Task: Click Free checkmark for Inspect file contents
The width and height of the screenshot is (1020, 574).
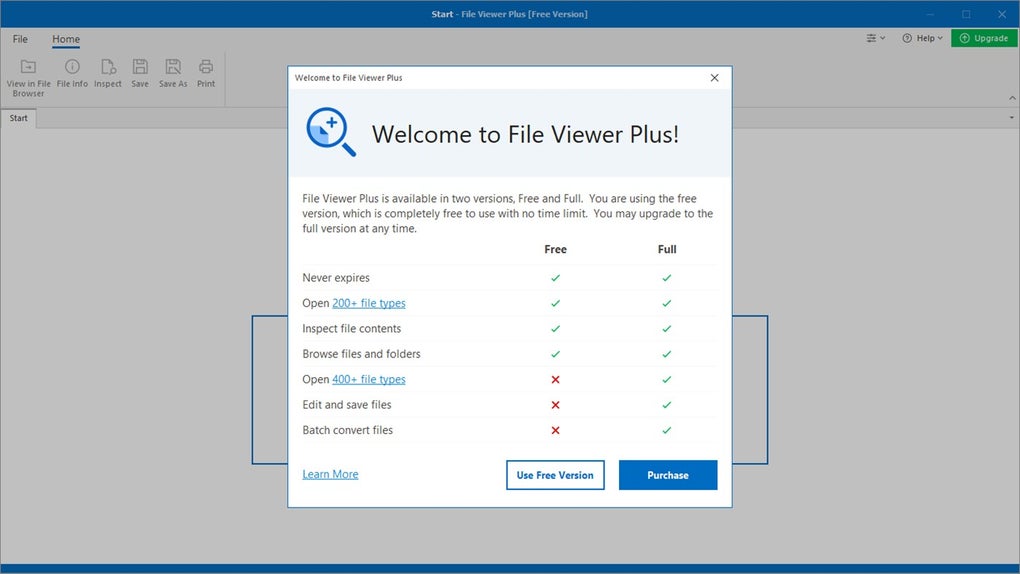Action: coord(556,329)
